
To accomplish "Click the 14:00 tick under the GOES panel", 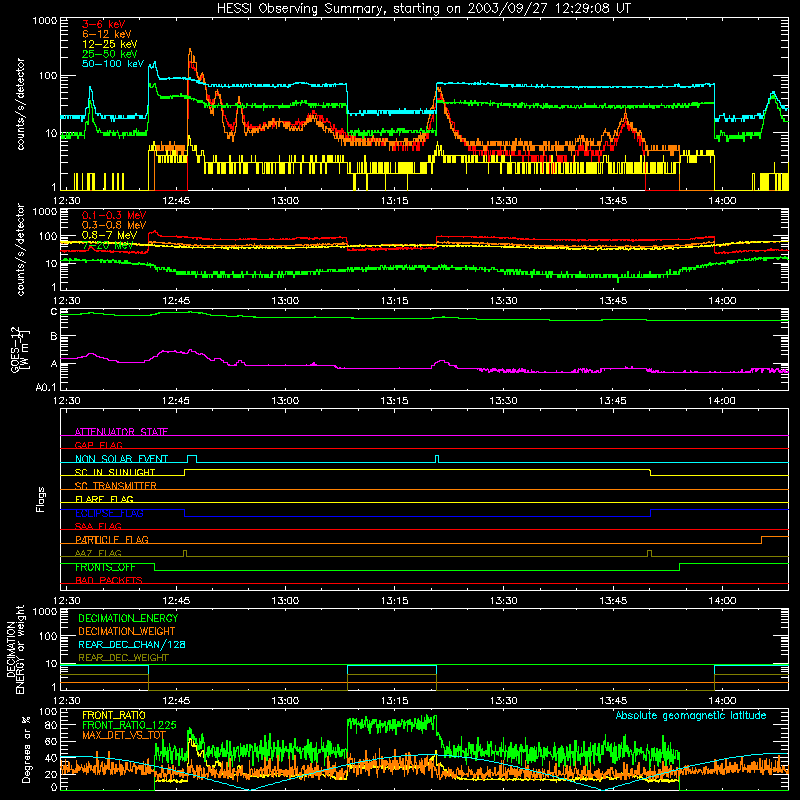I will (x=721, y=401).
